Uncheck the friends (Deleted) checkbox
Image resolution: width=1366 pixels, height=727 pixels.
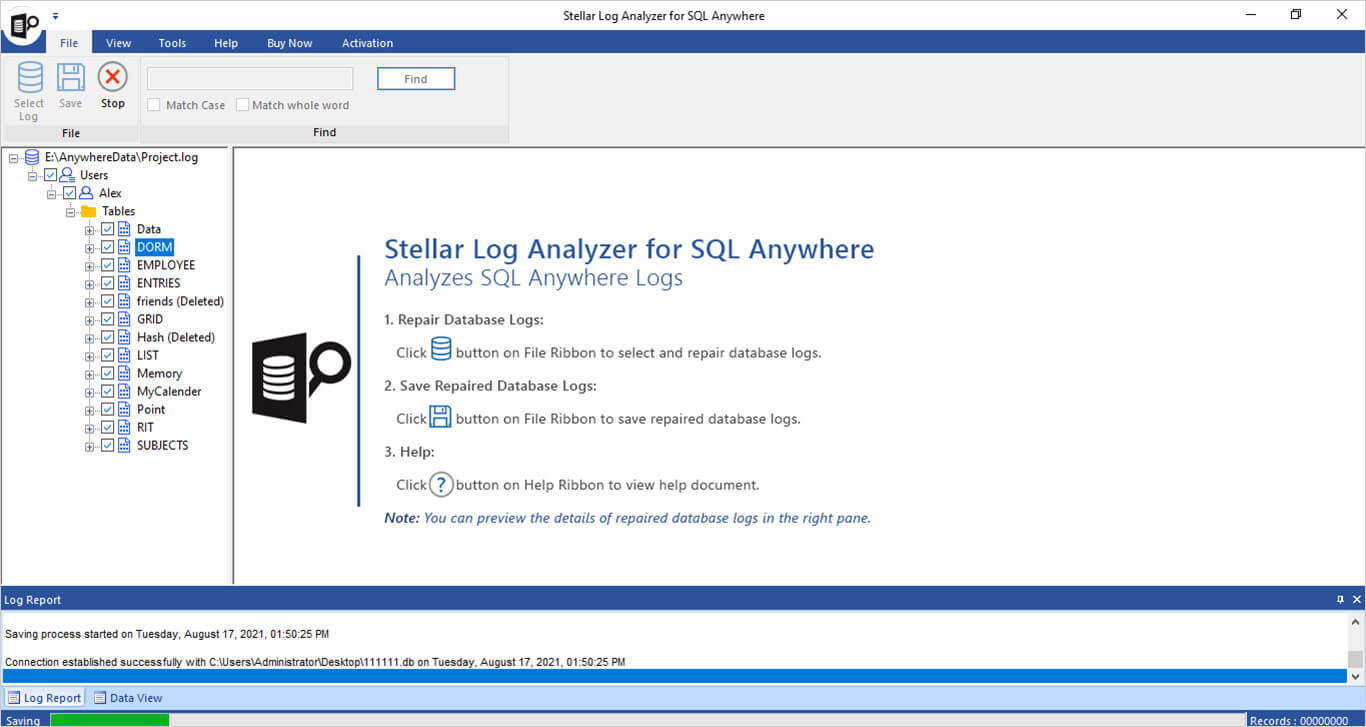tap(108, 301)
